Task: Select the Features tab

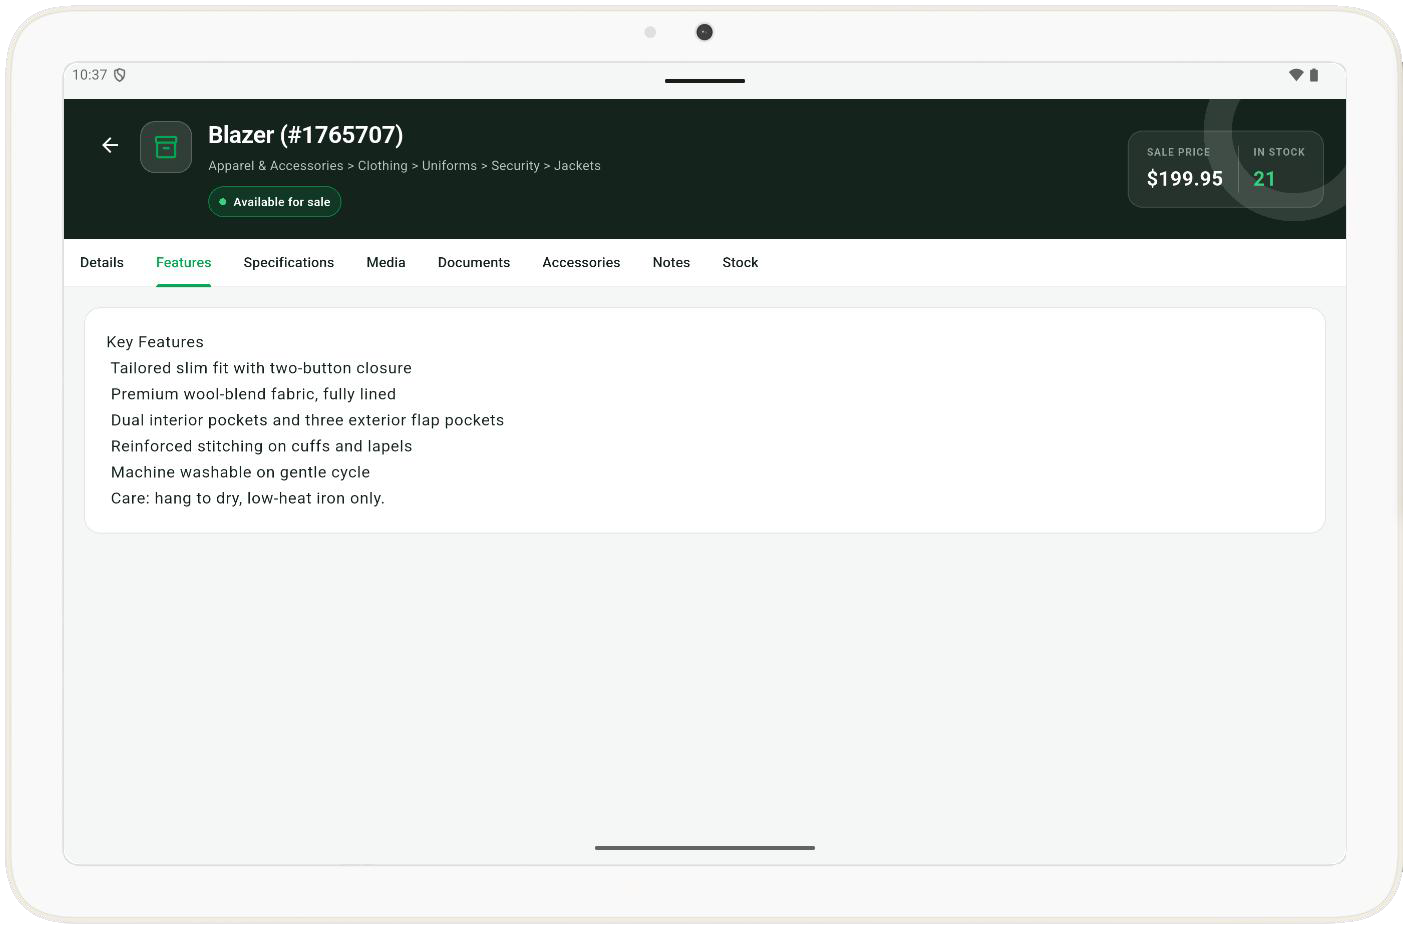Action: click(x=184, y=263)
